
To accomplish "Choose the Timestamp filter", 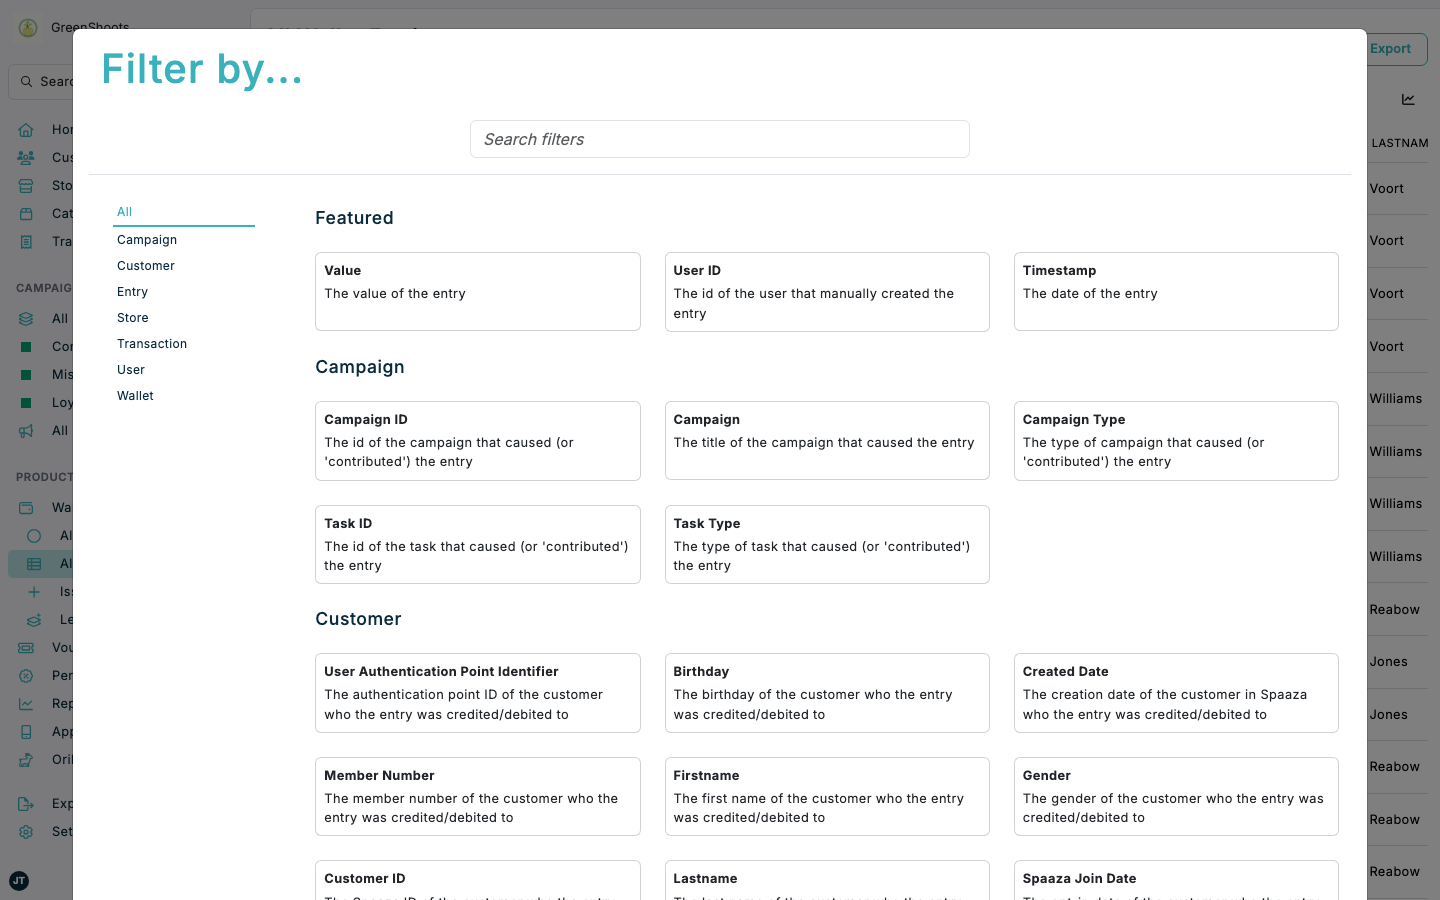I will (1176, 291).
